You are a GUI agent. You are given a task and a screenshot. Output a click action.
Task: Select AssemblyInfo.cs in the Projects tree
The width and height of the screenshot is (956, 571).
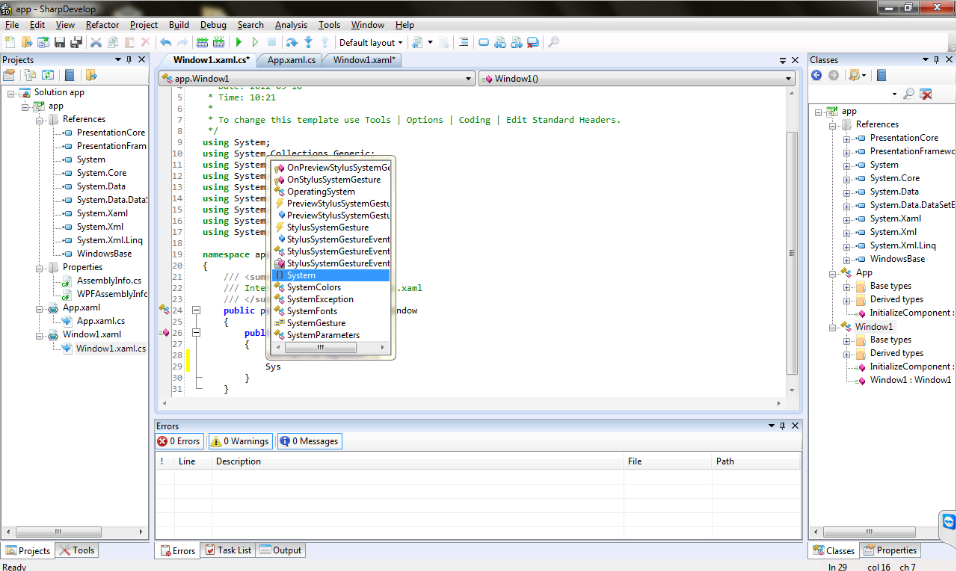(x=108, y=281)
